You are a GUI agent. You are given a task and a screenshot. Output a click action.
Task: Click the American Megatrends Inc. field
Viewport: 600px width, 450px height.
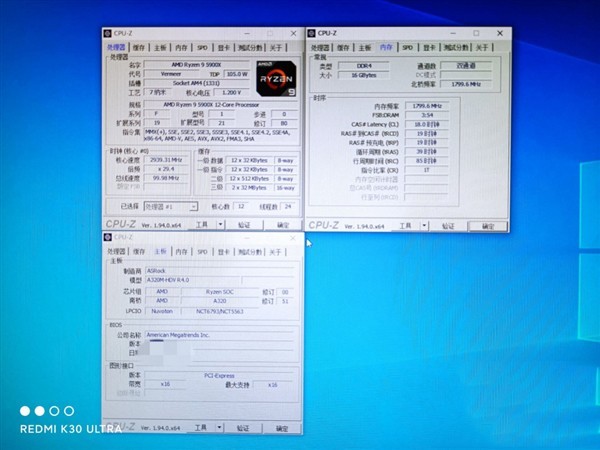click(x=220, y=335)
